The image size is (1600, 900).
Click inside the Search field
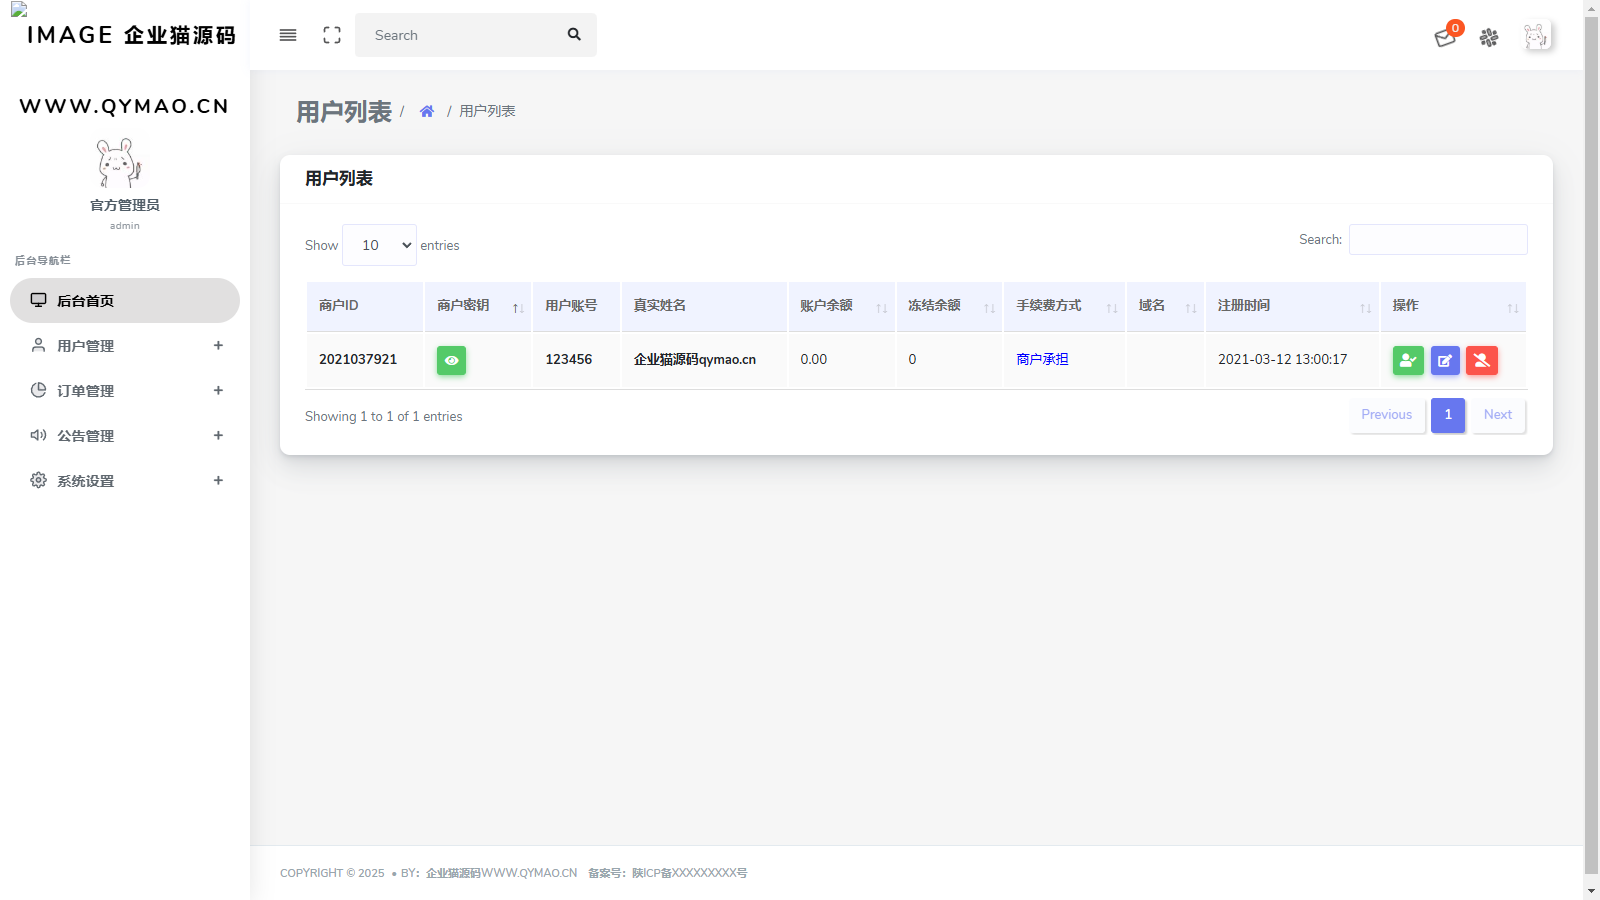point(1437,239)
